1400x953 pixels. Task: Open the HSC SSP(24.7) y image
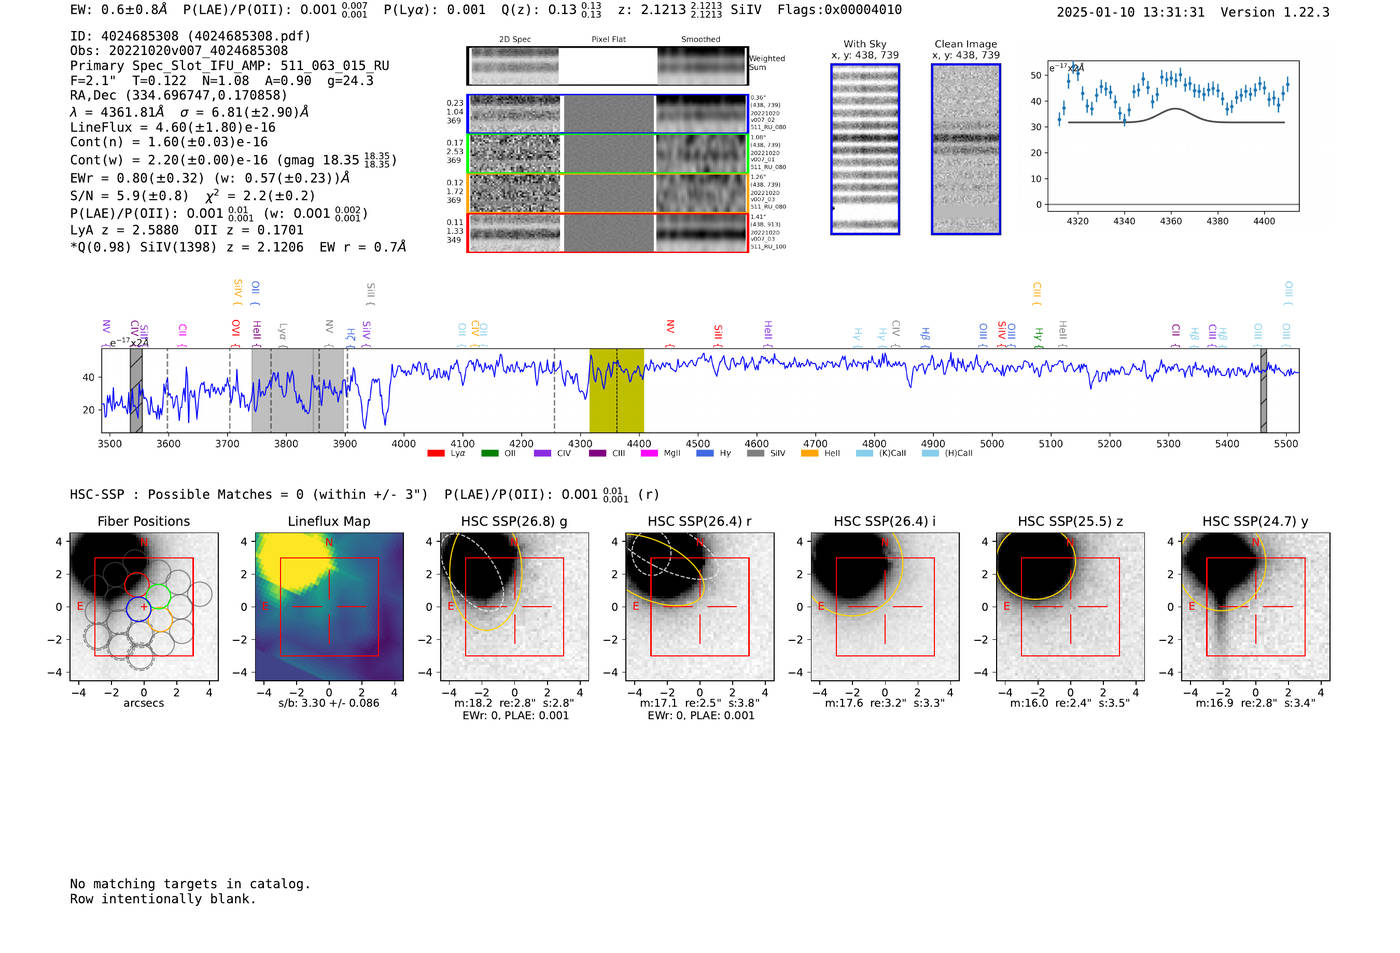point(1256,606)
